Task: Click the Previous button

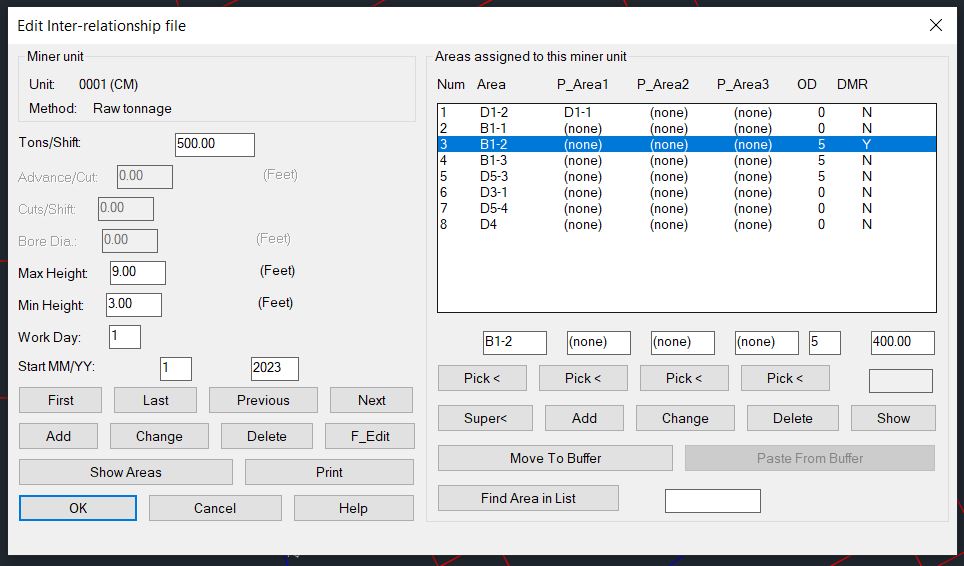Action: 263,400
